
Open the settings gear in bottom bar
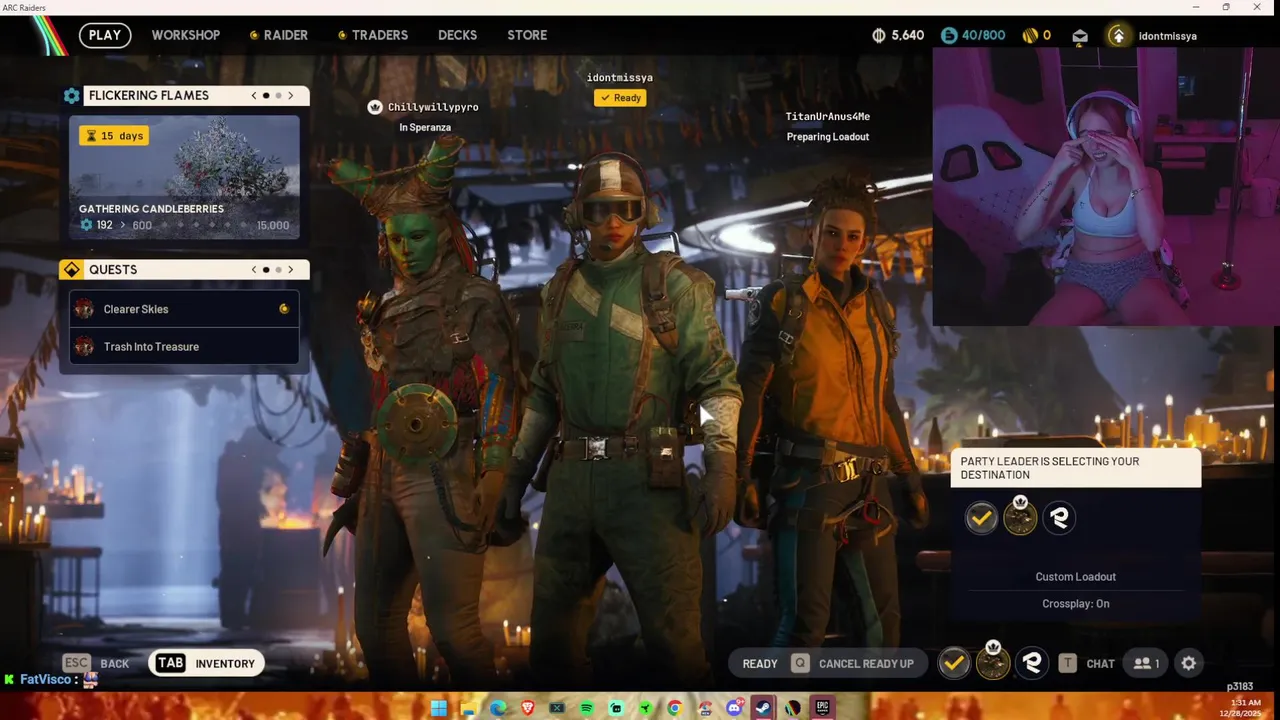tap(1188, 663)
